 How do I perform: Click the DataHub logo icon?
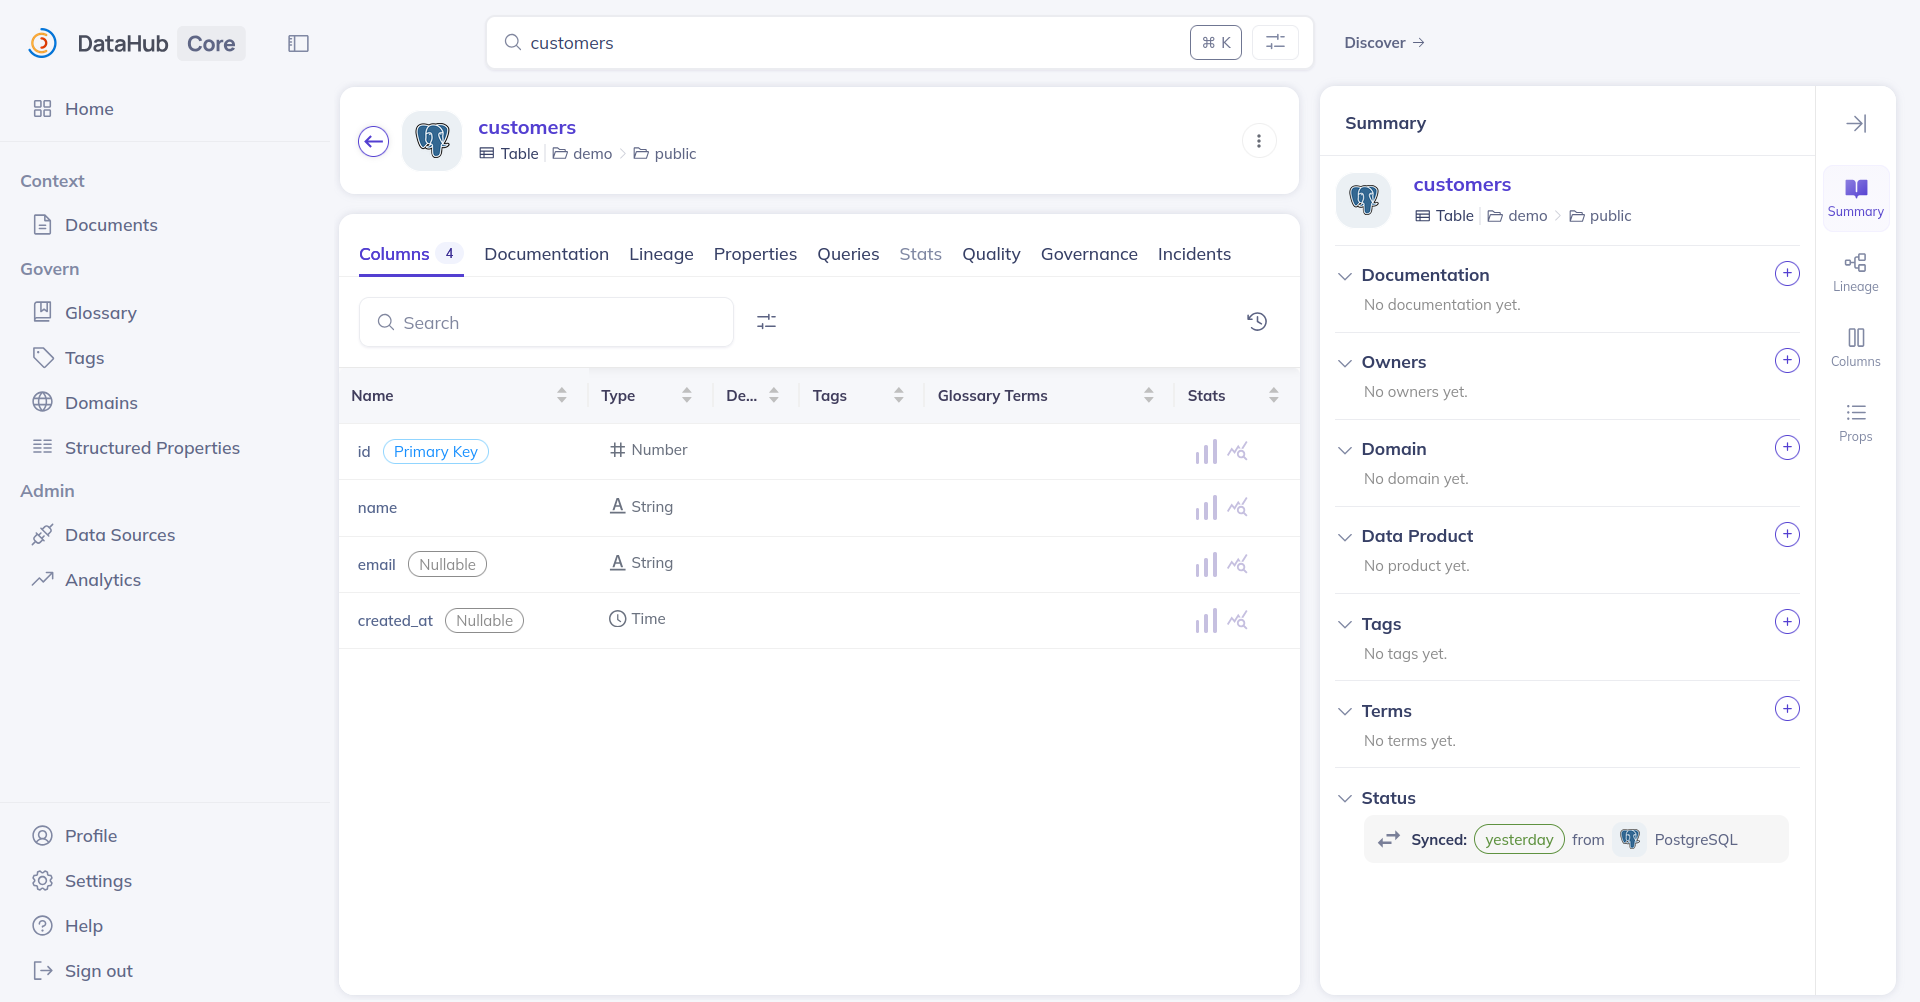point(42,43)
